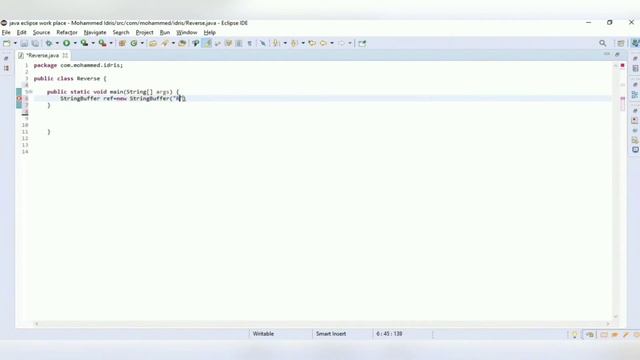Screen dimensions: 640x360
Task: Open the Edit menu
Action: coord(22,32)
